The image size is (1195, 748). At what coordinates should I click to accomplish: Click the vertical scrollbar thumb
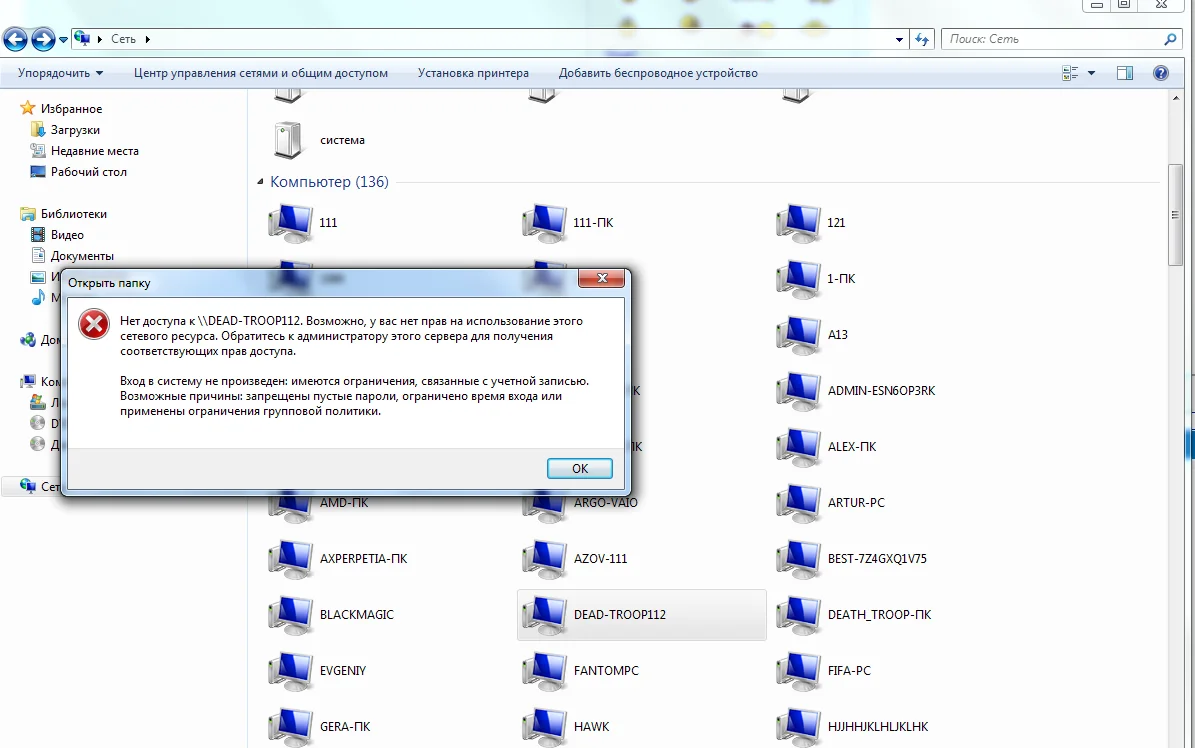coord(1174,216)
